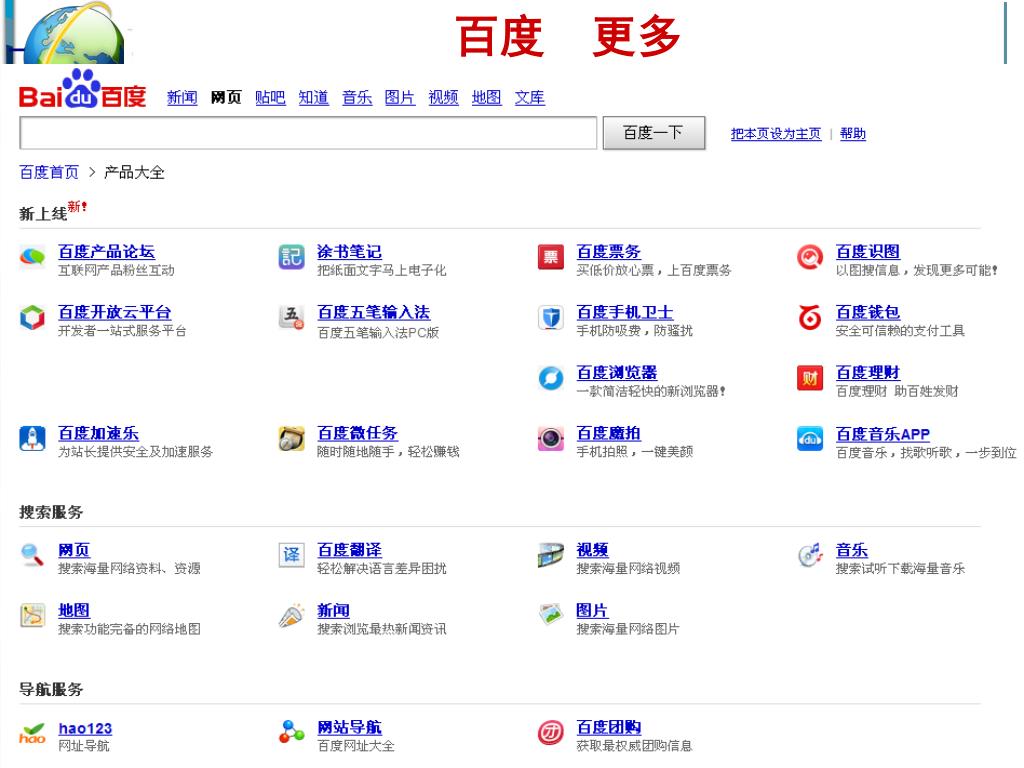1024x768 pixels.
Task: Open the 百度翻译 link
Action: [349, 550]
